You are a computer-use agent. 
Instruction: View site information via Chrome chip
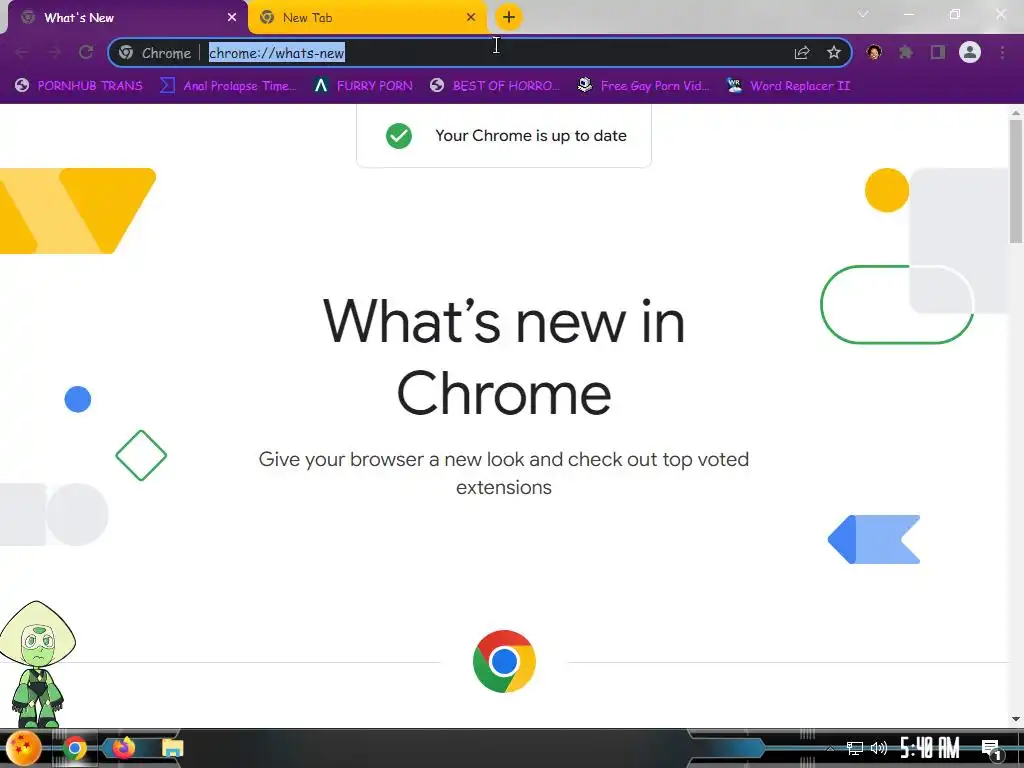coord(155,53)
